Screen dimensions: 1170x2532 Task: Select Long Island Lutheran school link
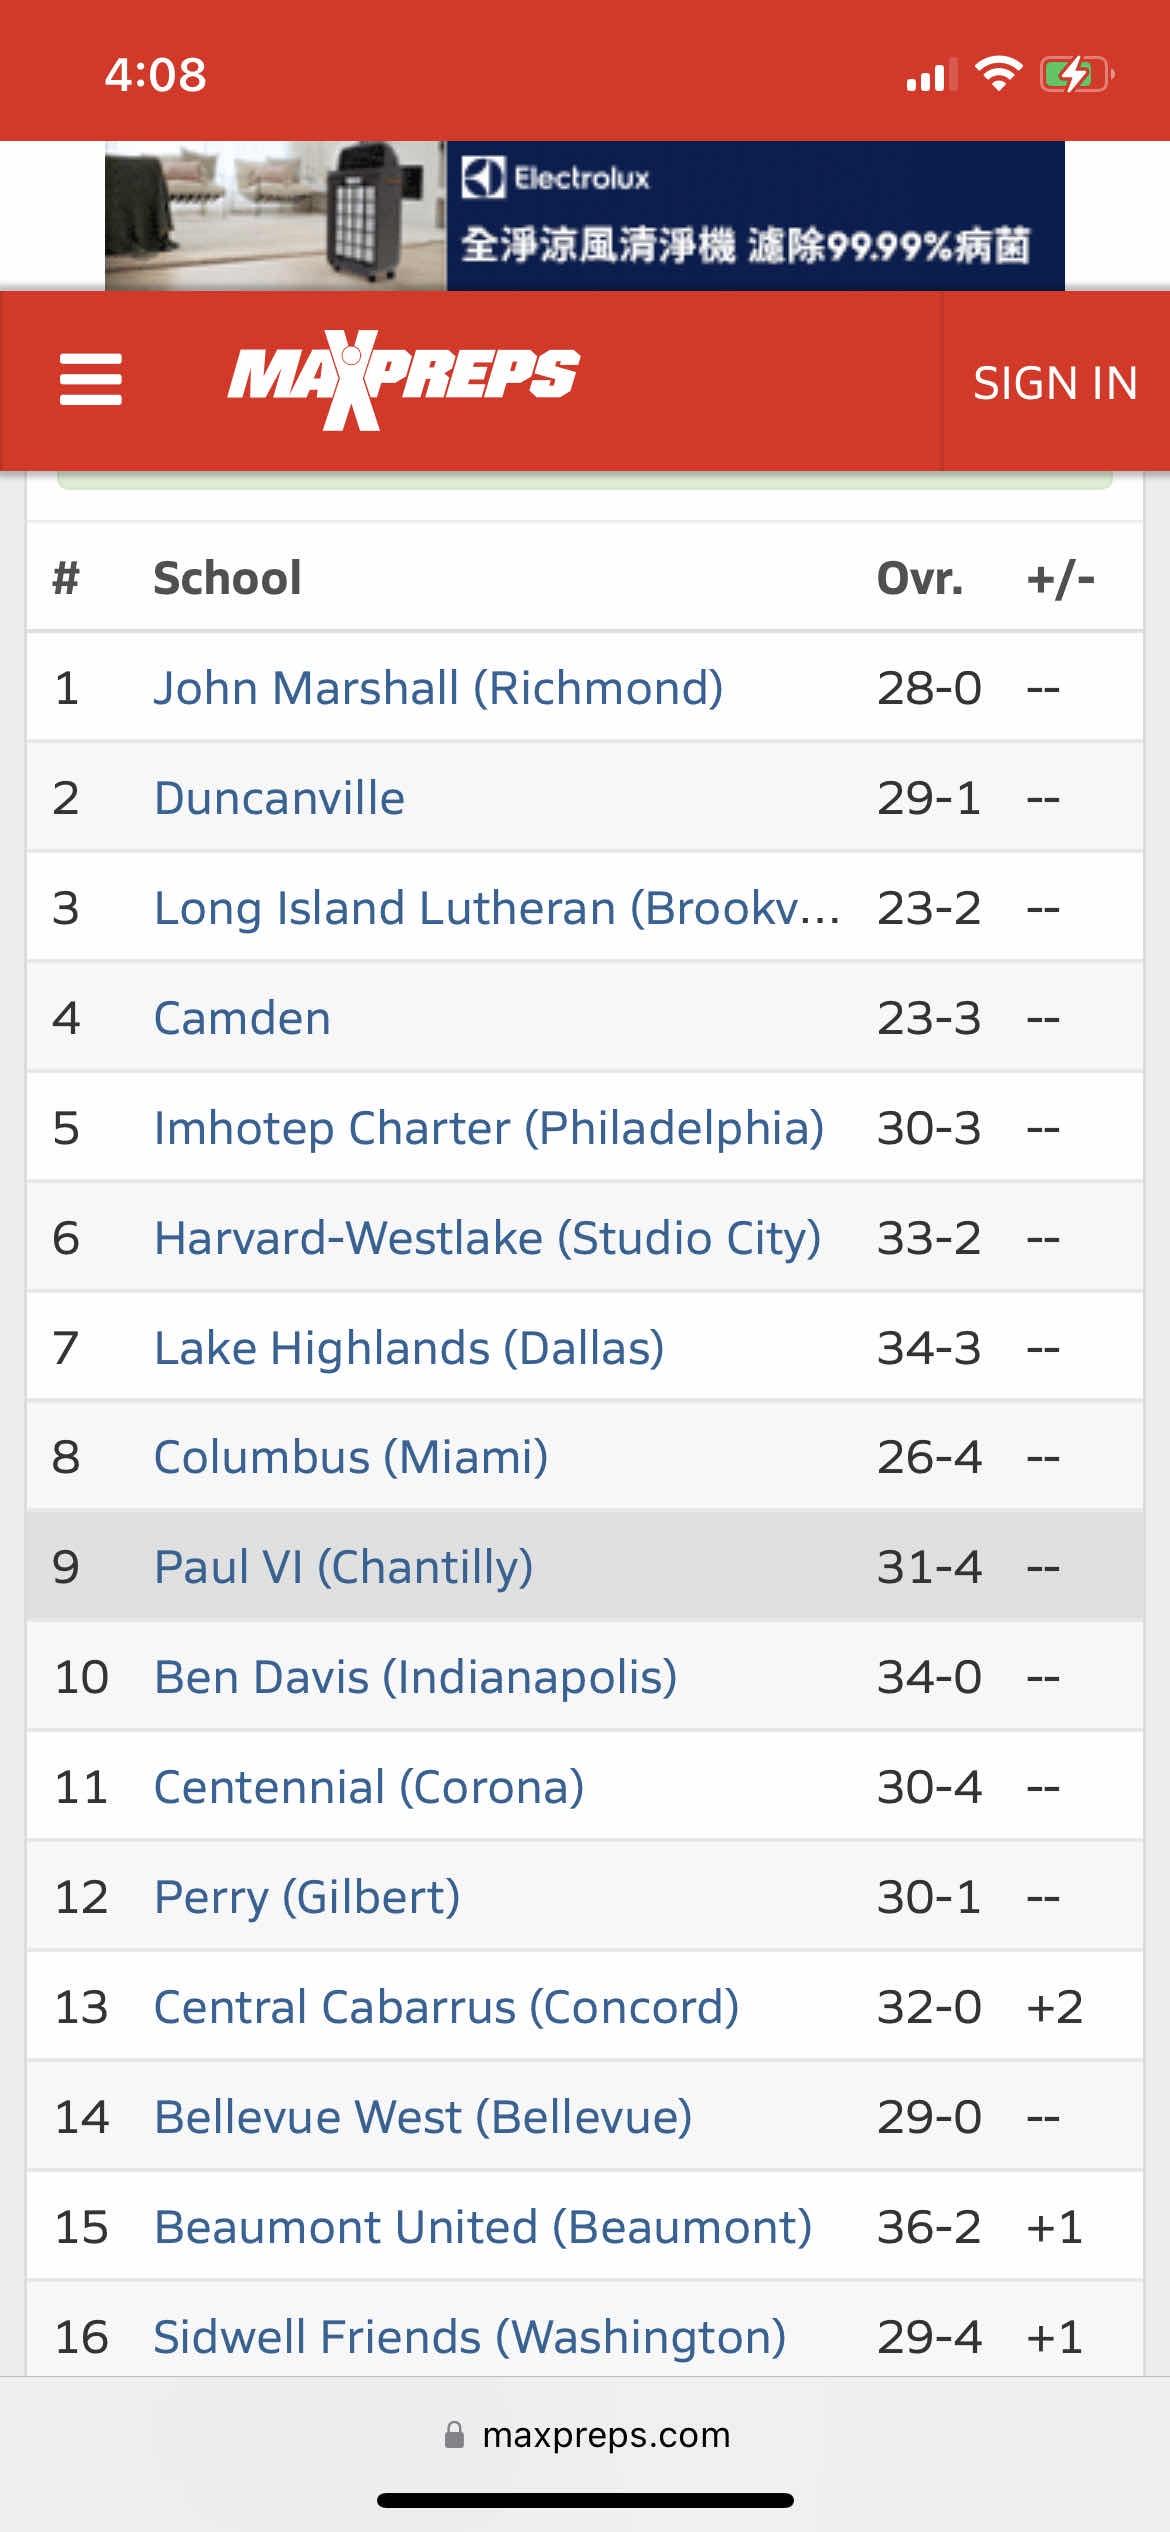(x=496, y=908)
